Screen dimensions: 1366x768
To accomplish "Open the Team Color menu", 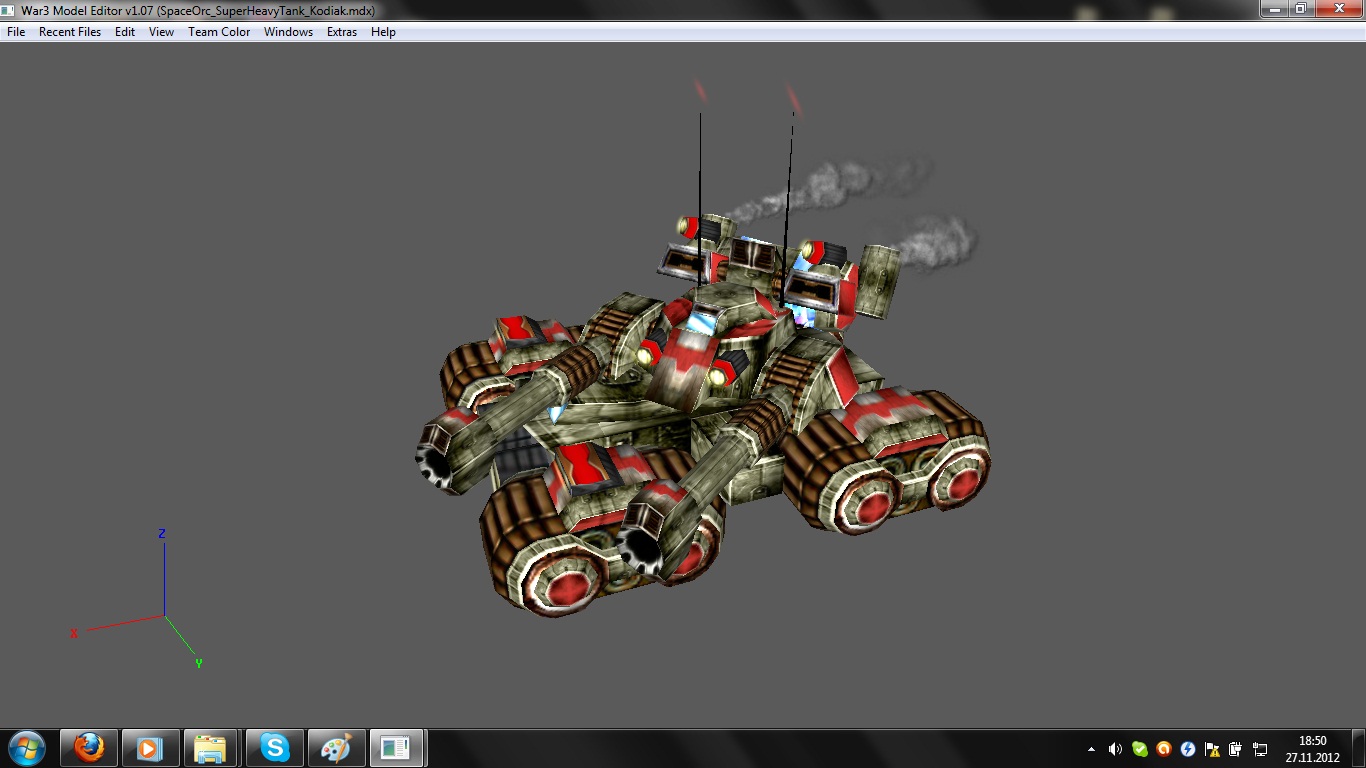I will [x=219, y=32].
